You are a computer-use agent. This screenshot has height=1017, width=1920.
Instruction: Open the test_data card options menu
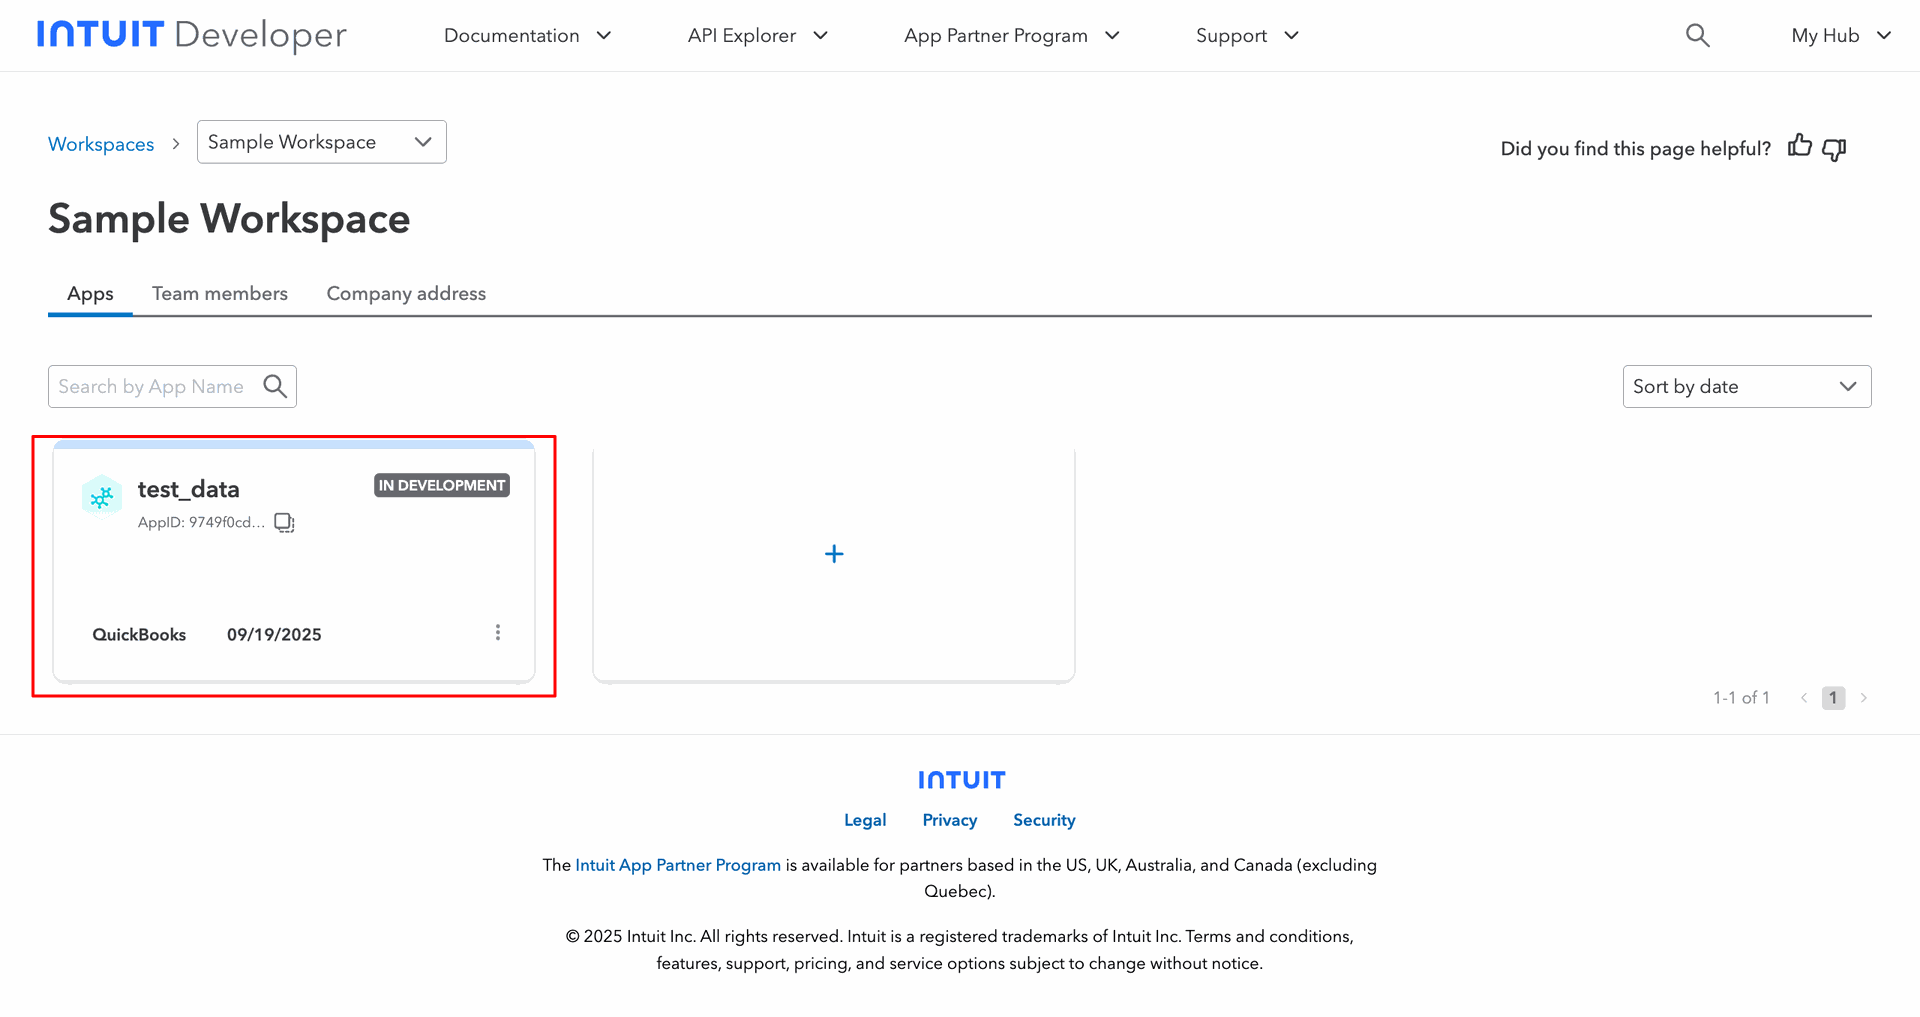pyautogui.click(x=498, y=633)
